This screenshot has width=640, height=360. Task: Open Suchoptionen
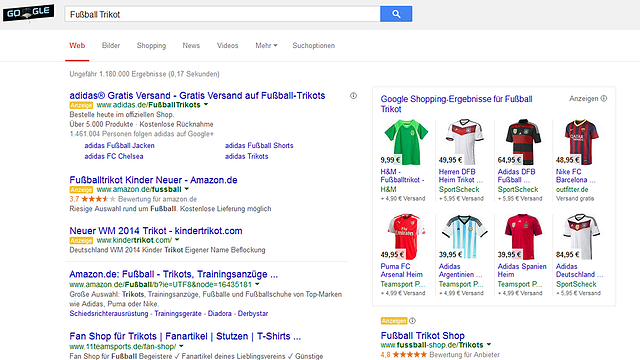pos(313,46)
